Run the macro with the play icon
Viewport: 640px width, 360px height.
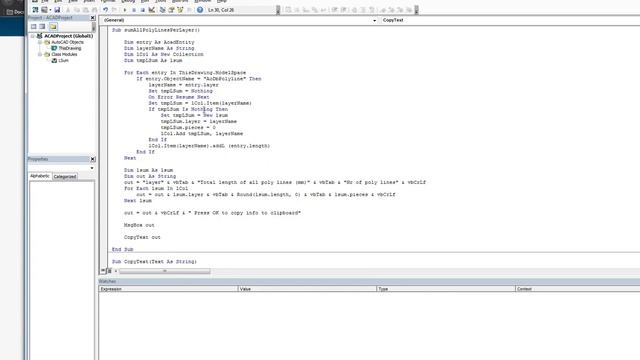coord(124,10)
